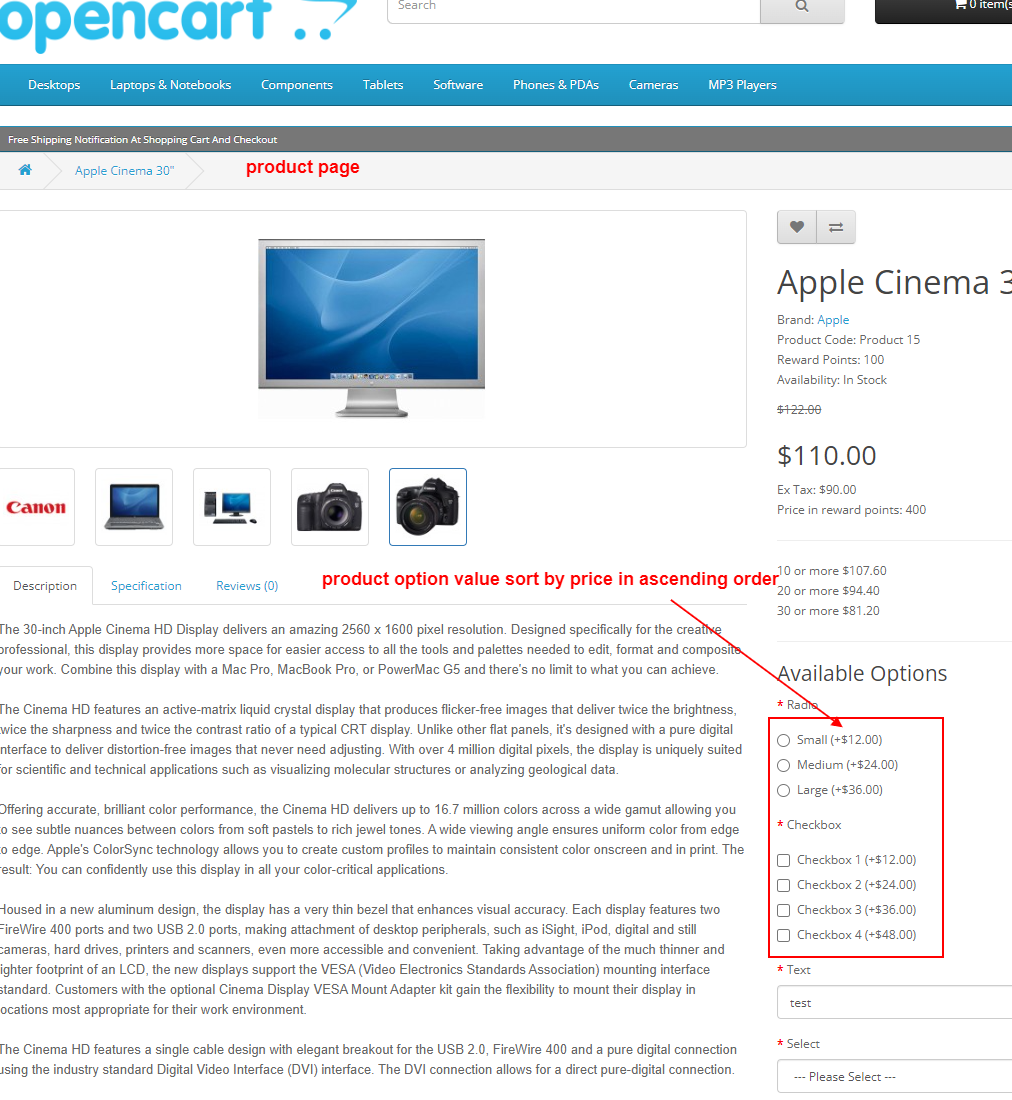Open the Laptops & Notebooks menu
Image resolution: width=1012 pixels, height=1100 pixels.
(170, 85)
